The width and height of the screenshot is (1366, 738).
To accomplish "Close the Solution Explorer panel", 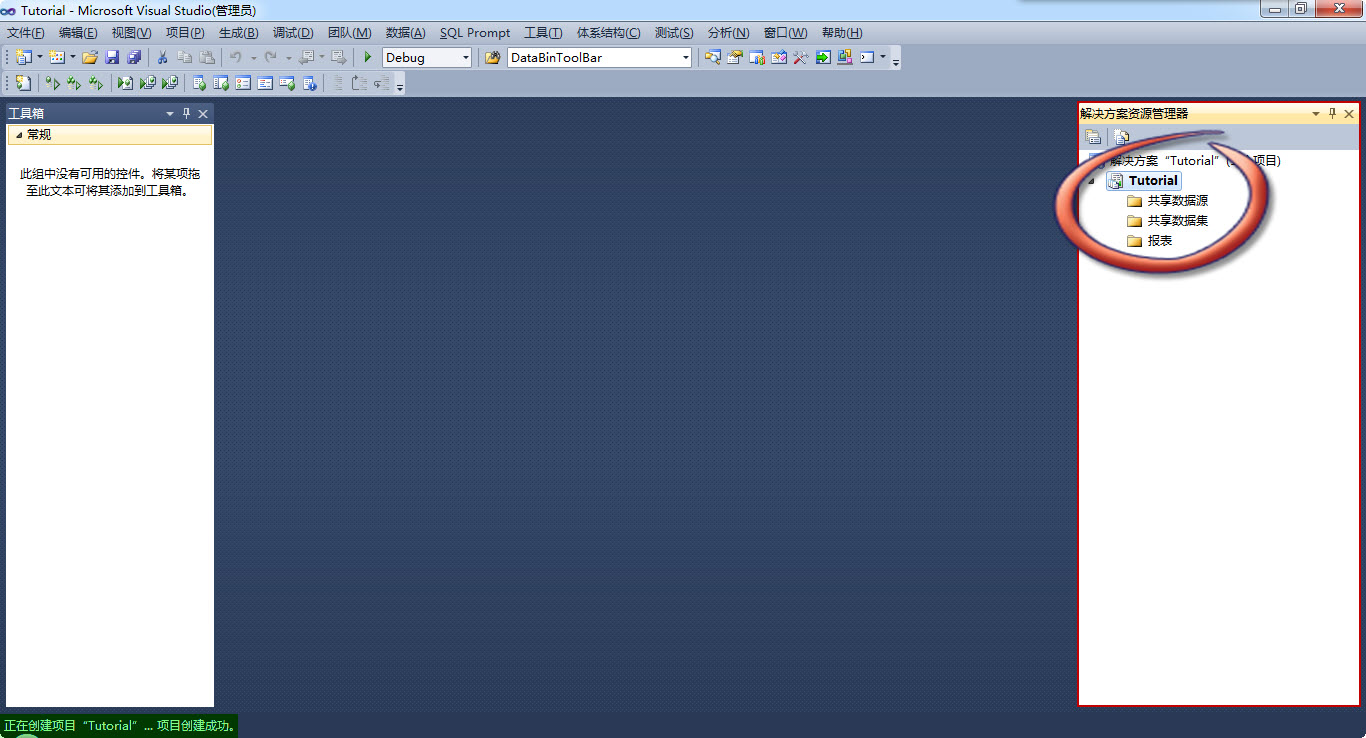I will point(1349,114).
